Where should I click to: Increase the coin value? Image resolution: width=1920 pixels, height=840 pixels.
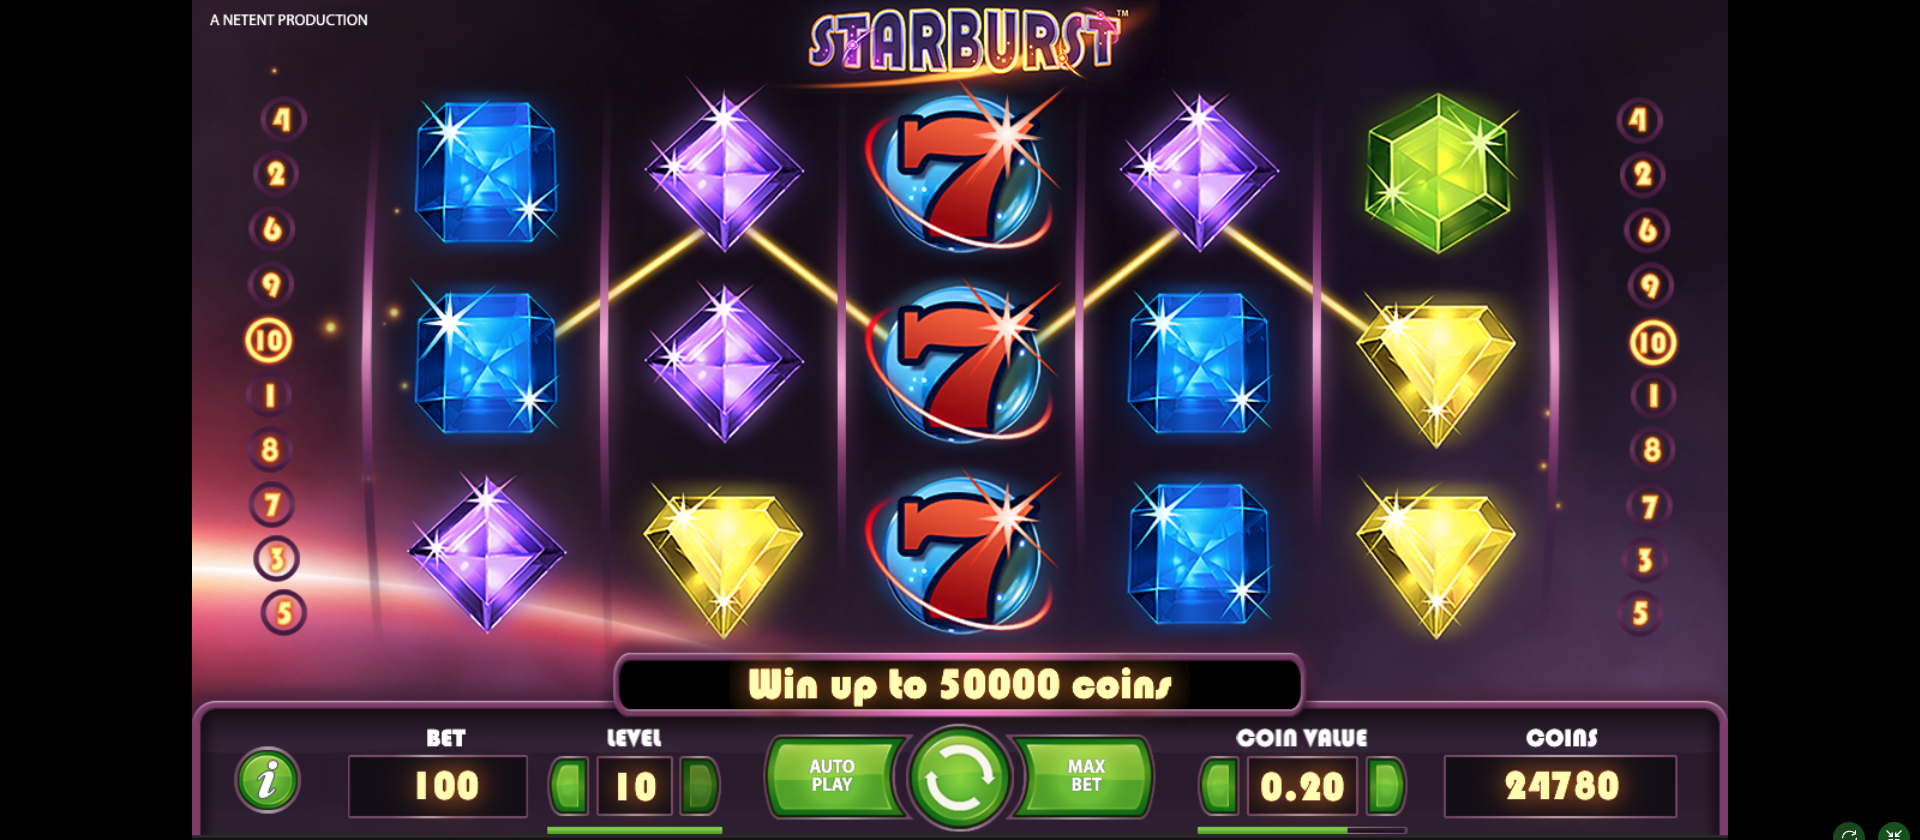pyautogui.click(x=1385, y=785)
